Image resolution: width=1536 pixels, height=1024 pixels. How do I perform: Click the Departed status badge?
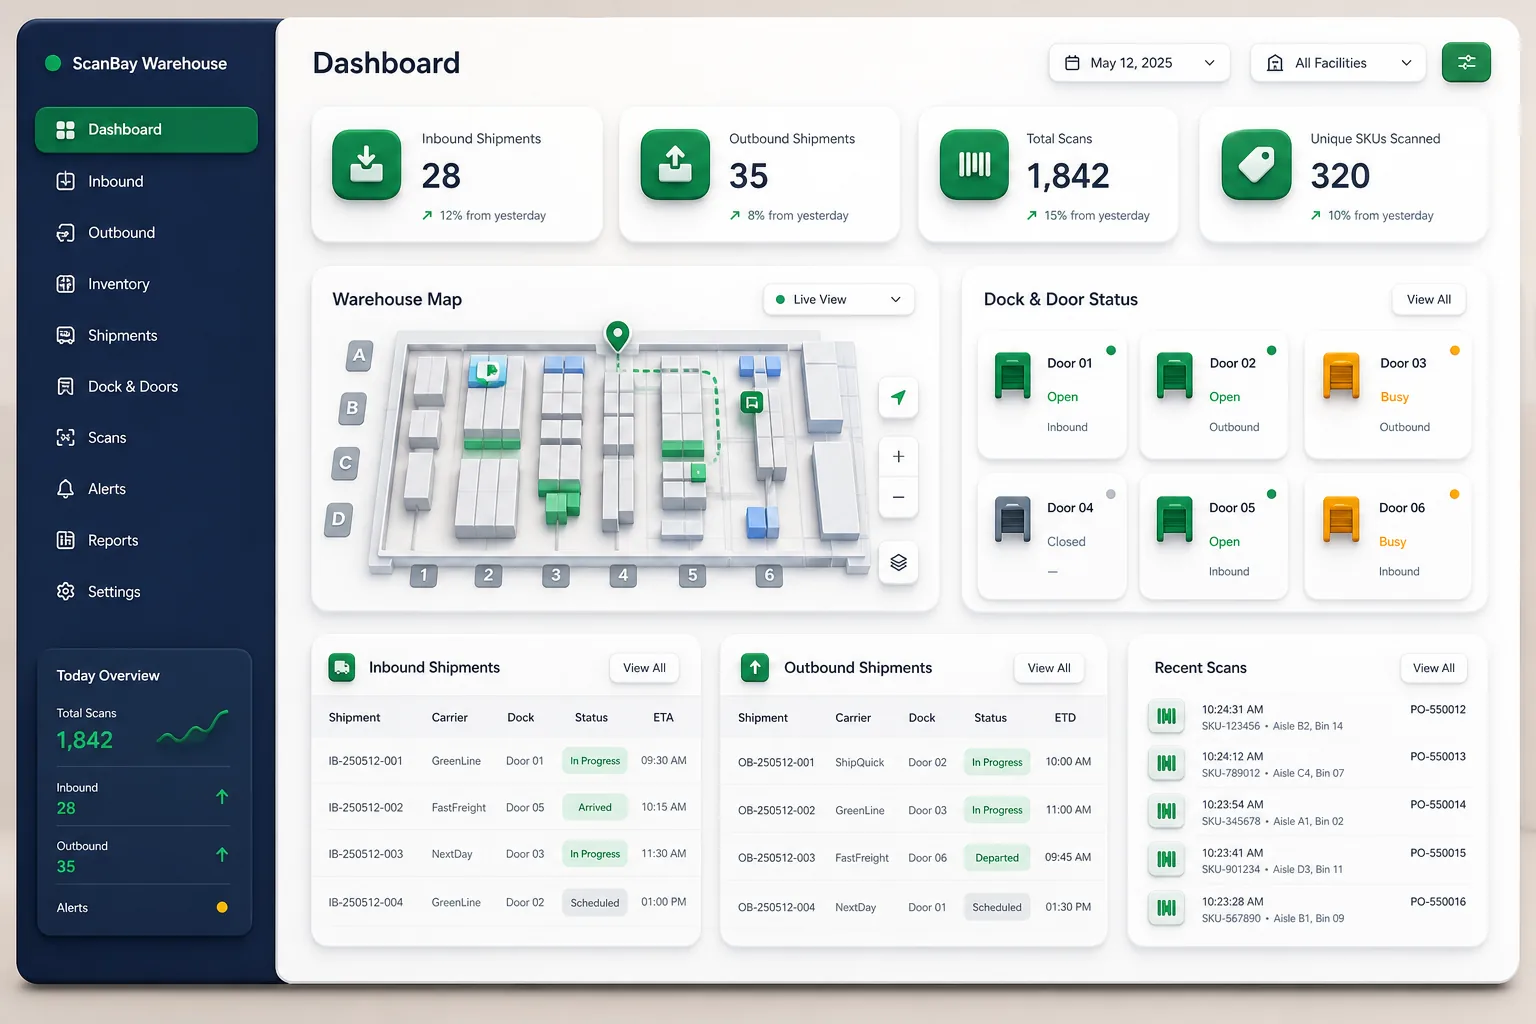pyautogui.click(x=997, y=858)
